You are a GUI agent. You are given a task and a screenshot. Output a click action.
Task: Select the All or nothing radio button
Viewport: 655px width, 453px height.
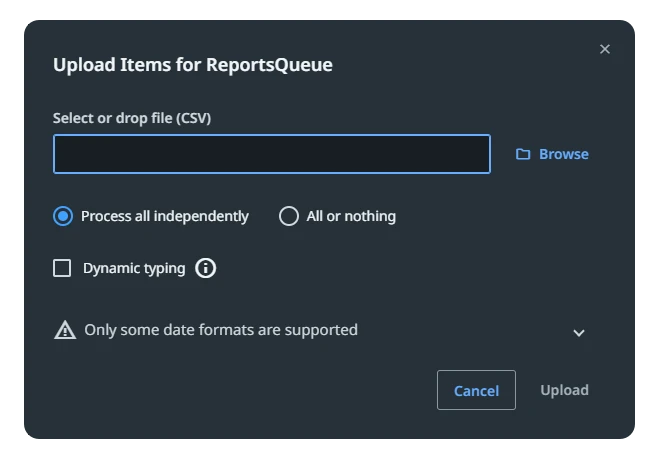pos(289,216)
